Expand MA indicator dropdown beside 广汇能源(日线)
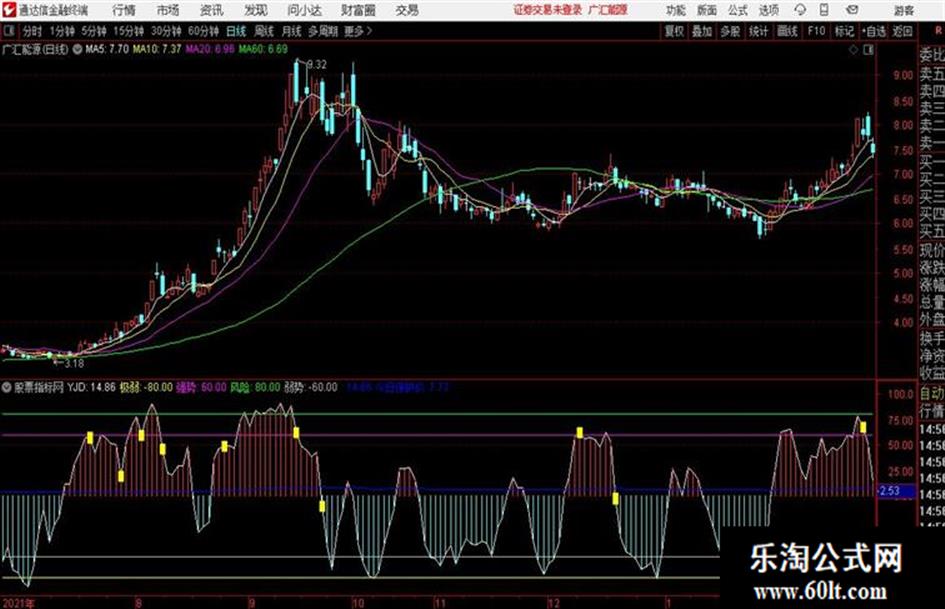 coord(77,49)
